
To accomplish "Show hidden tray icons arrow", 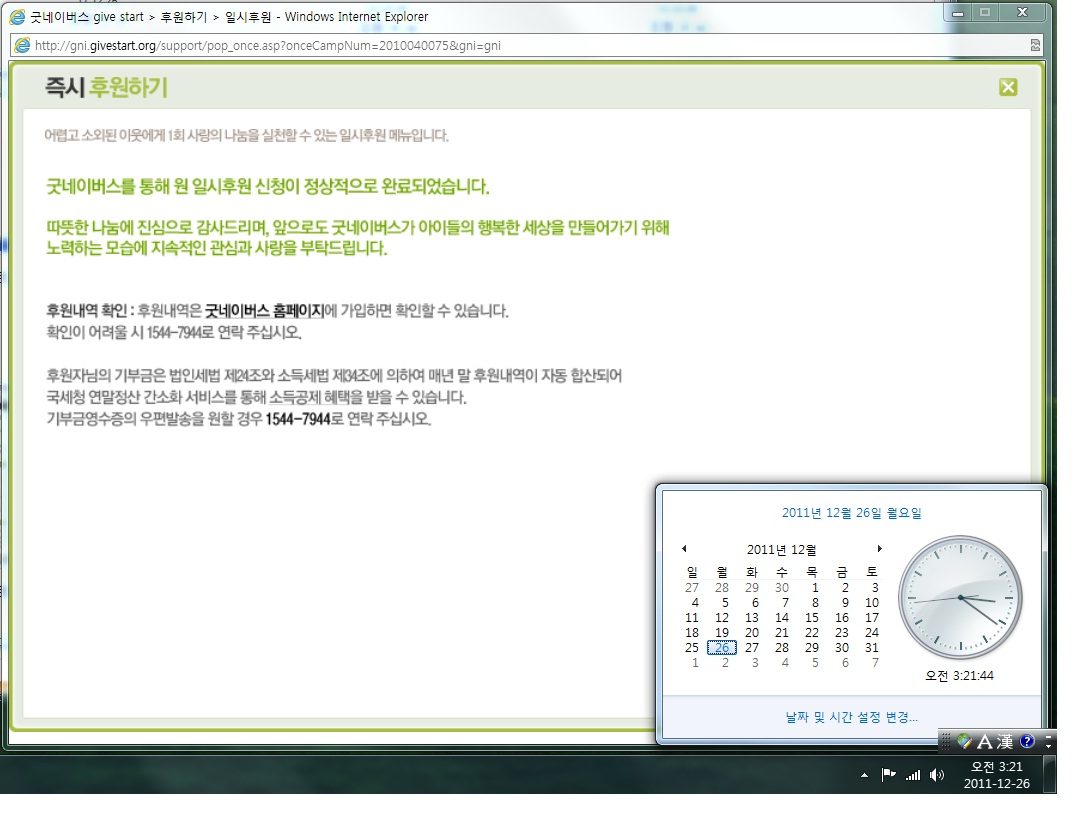I will tap(864, 775).
